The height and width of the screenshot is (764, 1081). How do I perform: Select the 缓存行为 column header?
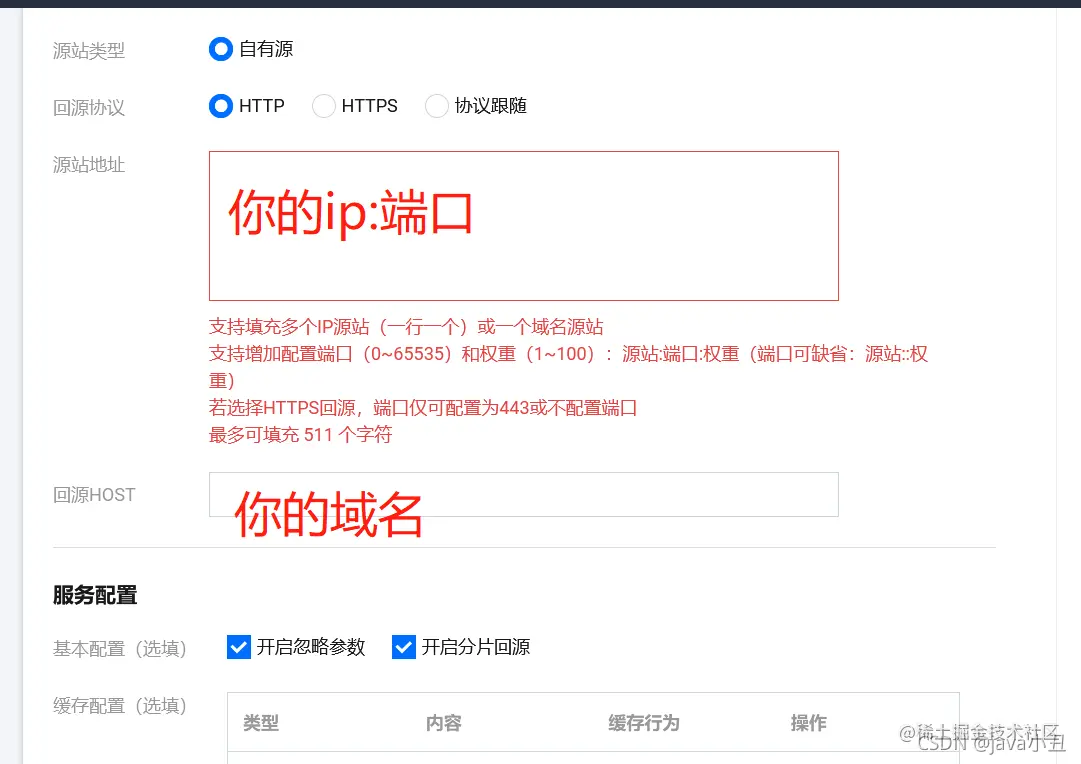point(643,722)
